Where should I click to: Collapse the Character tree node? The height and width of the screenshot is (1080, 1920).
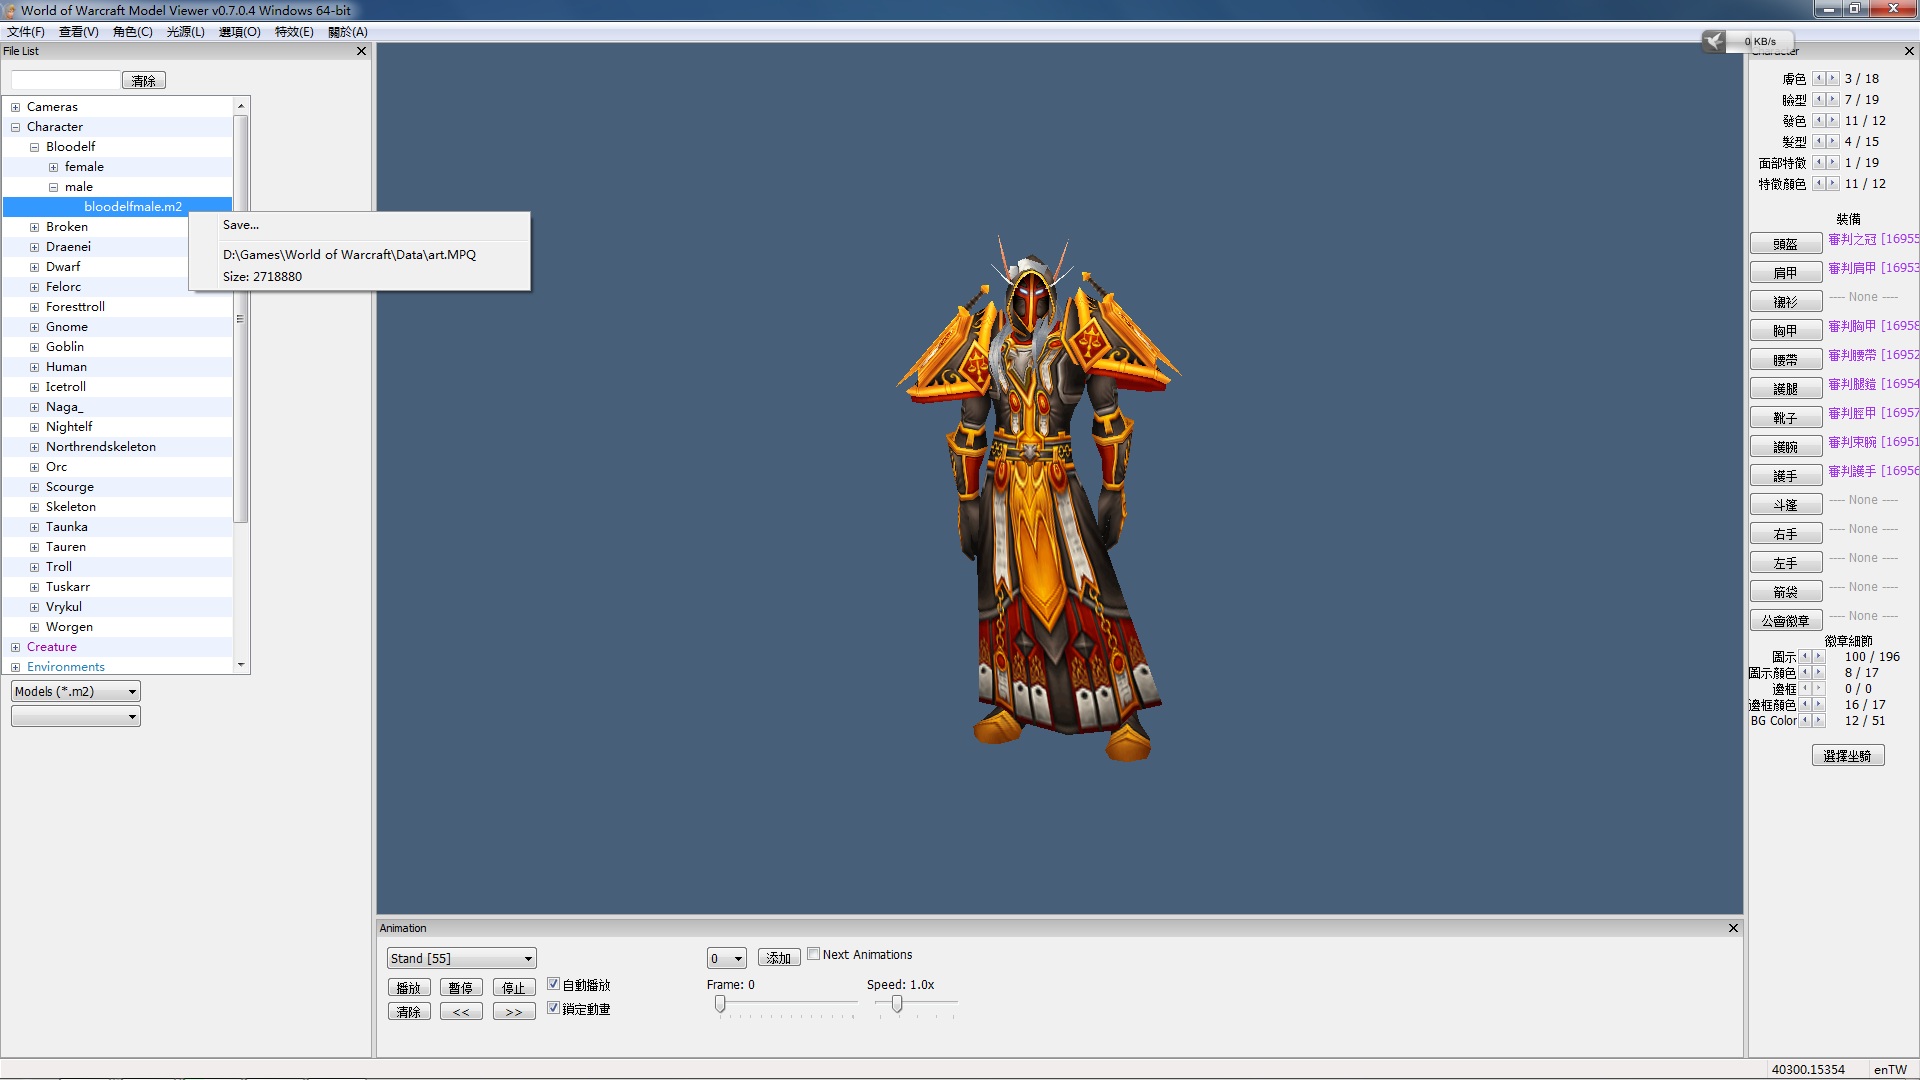pos(15,127)
